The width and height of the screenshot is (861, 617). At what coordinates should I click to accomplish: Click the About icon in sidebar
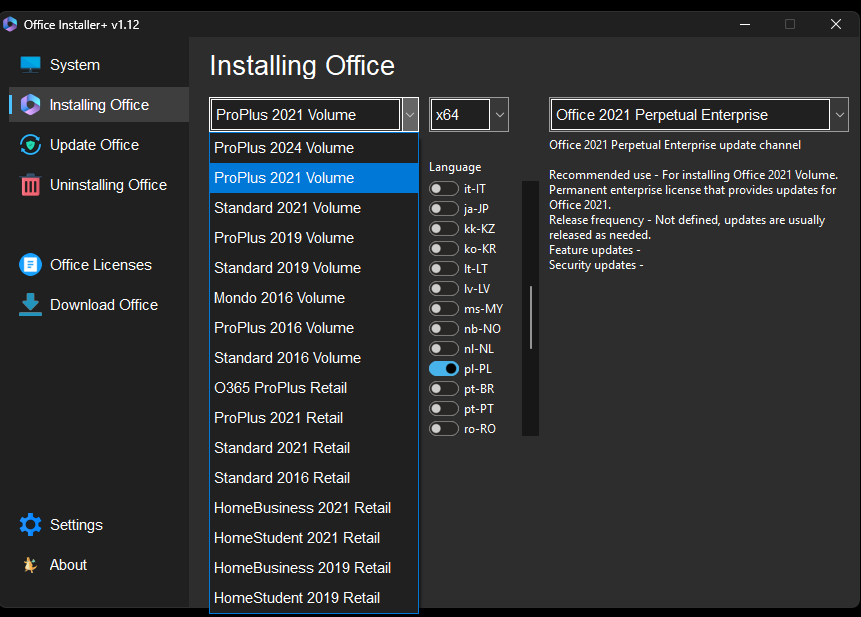click(x=30, y=565)
